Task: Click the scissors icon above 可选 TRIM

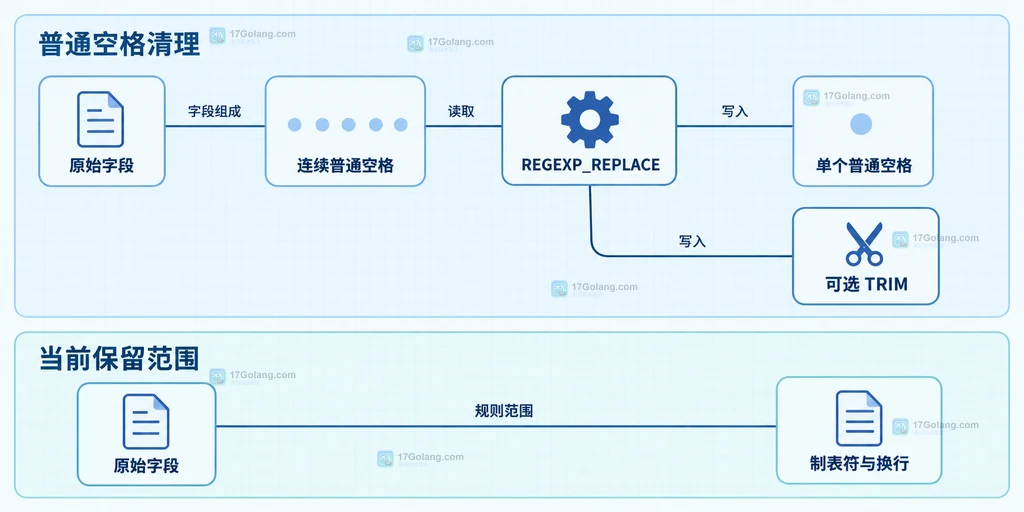Action: coord(864,244)
